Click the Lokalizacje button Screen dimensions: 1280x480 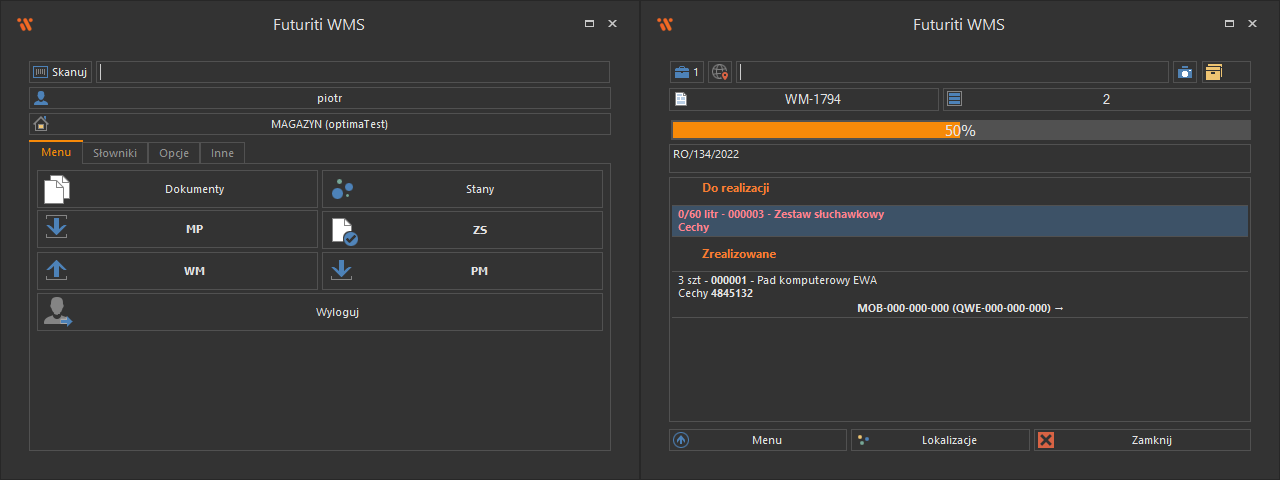pyautogui.click(x=940, y=440)
